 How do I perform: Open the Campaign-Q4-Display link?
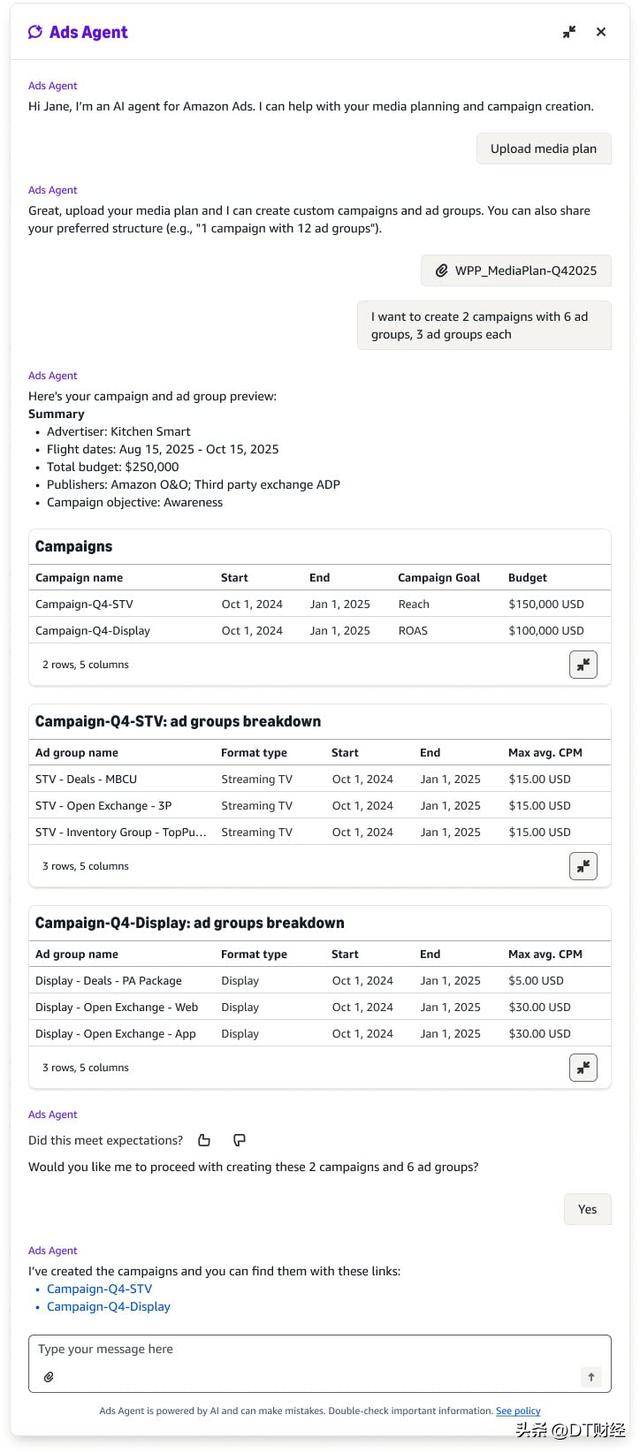pos(108,1306)
